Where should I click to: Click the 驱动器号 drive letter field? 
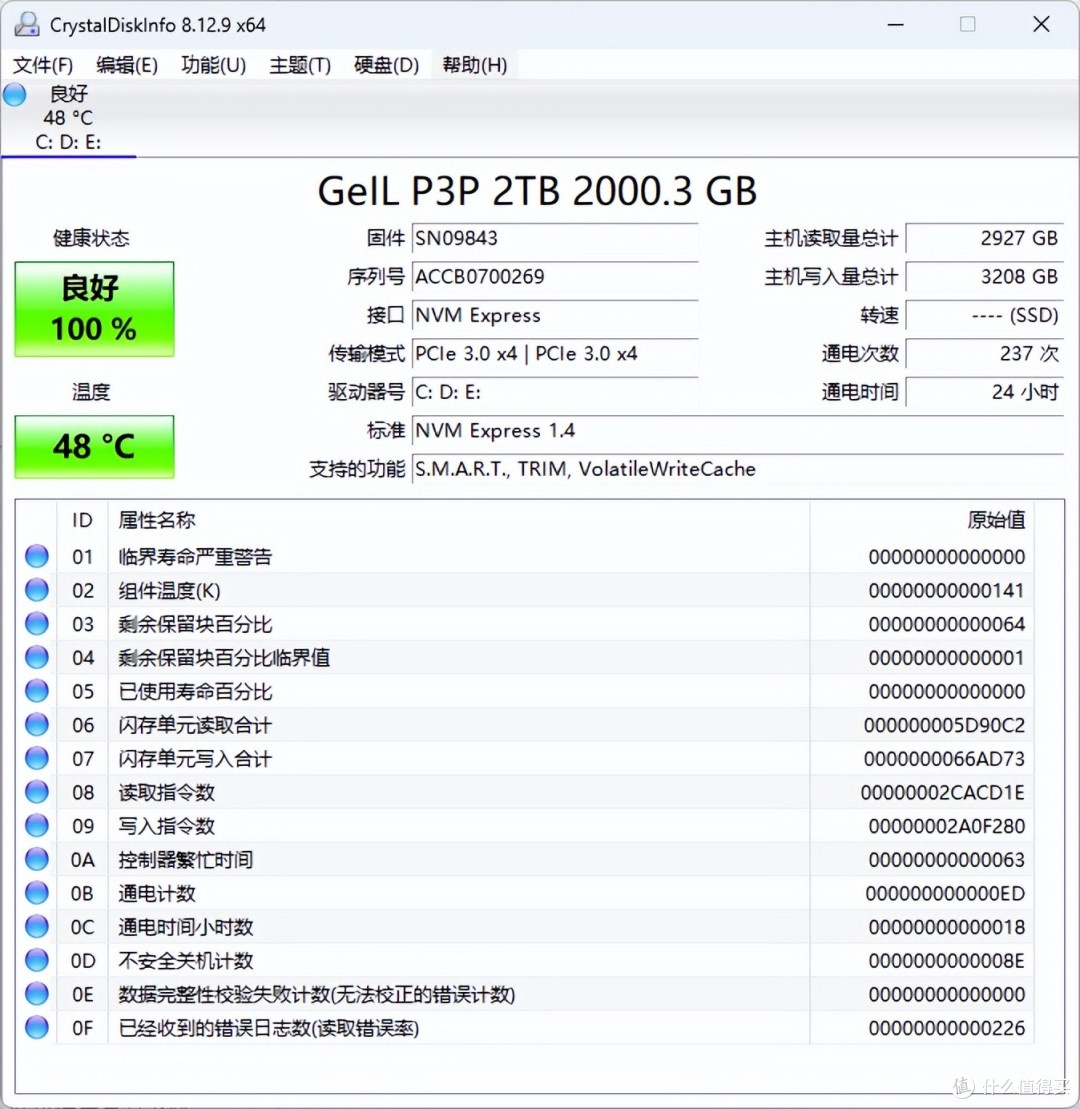(555, 392)
